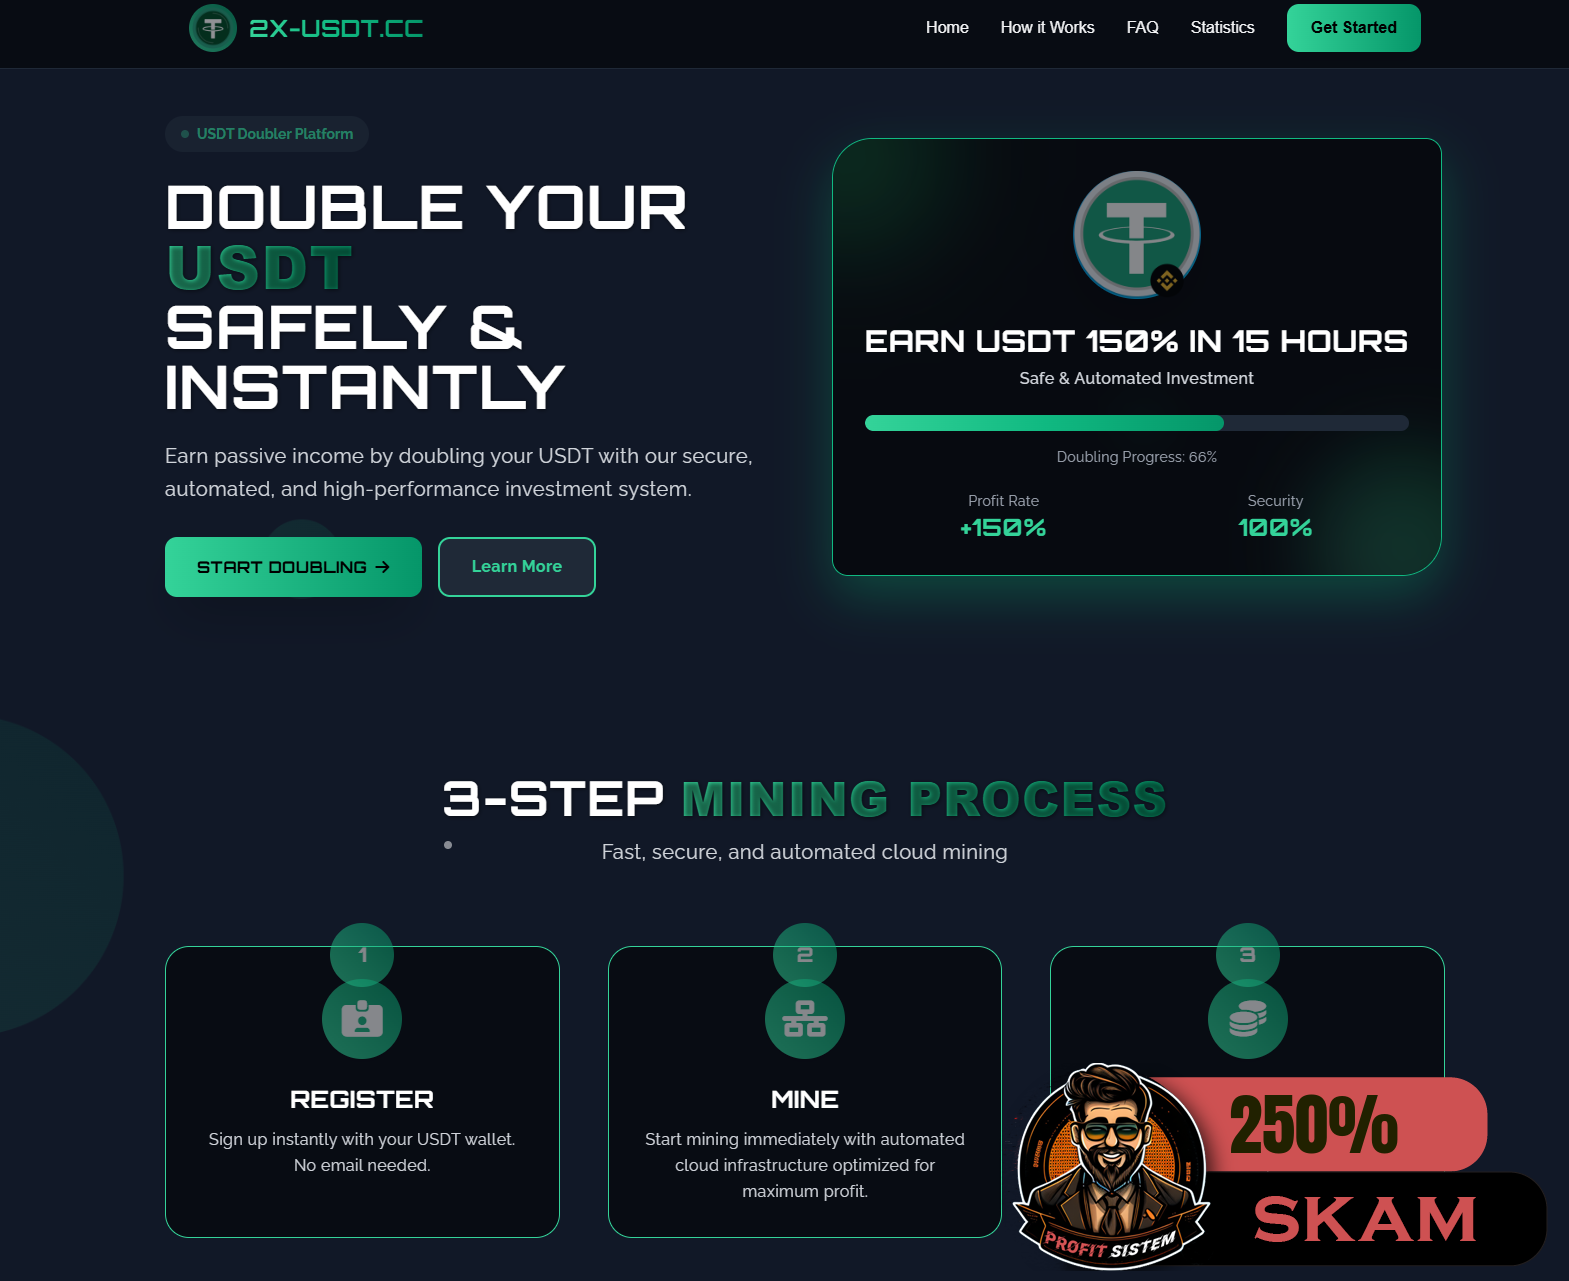Open the Home menu item
The height and width of the screenshot is (1281, 1569).
coord(947,28)
